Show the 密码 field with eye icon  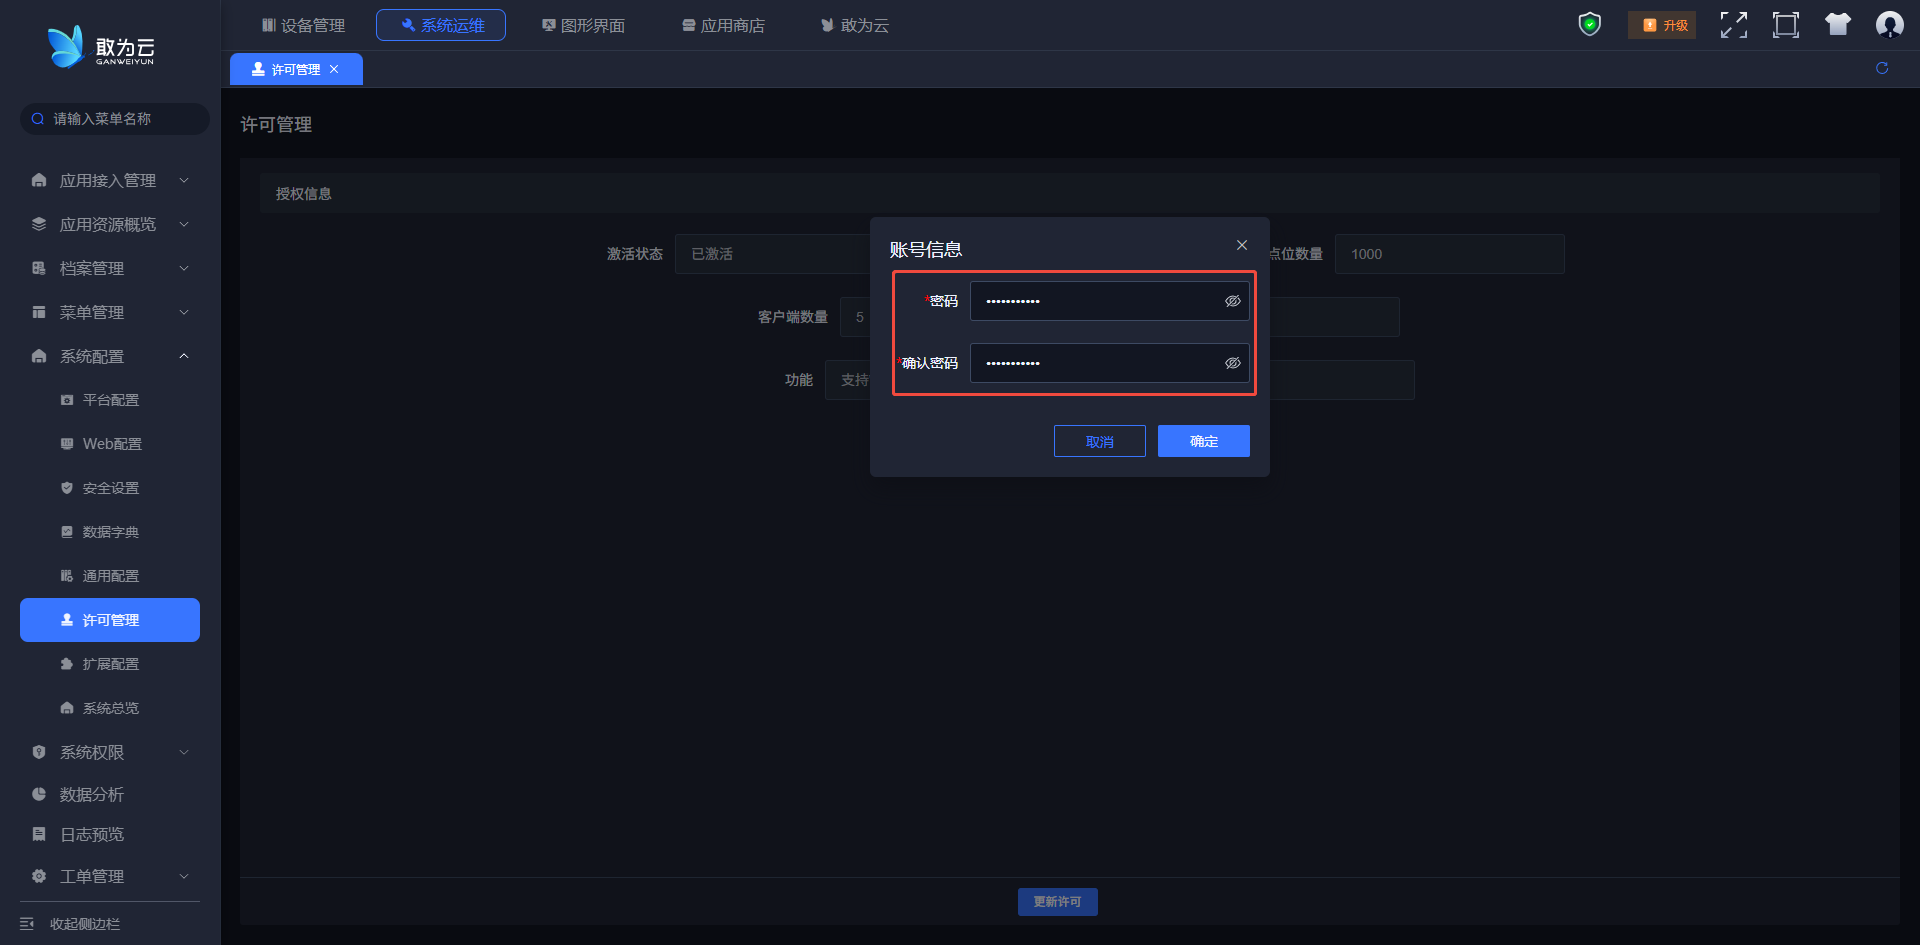[1233, 301]
